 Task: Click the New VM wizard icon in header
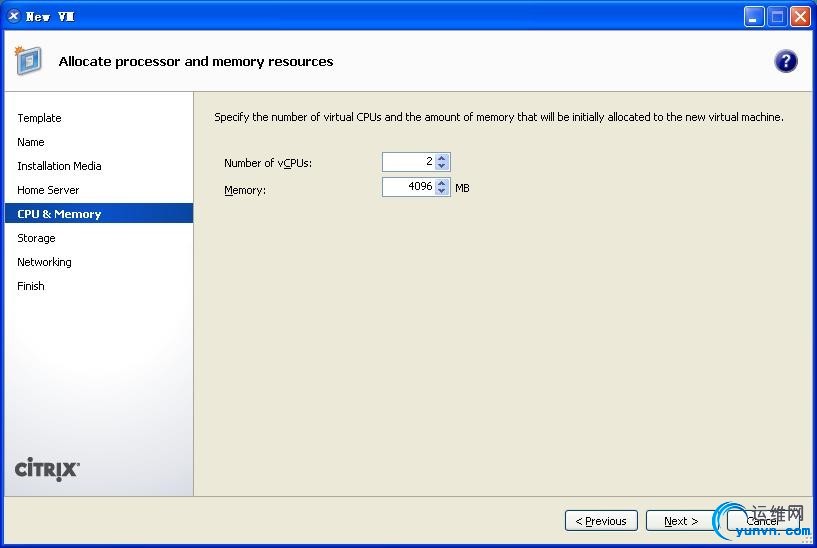28,60
